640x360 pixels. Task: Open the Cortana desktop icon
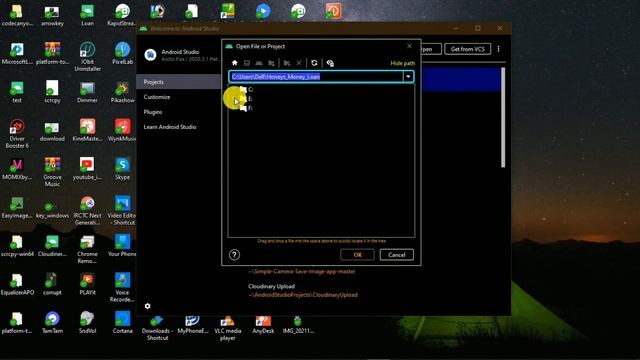coord(122,322)
